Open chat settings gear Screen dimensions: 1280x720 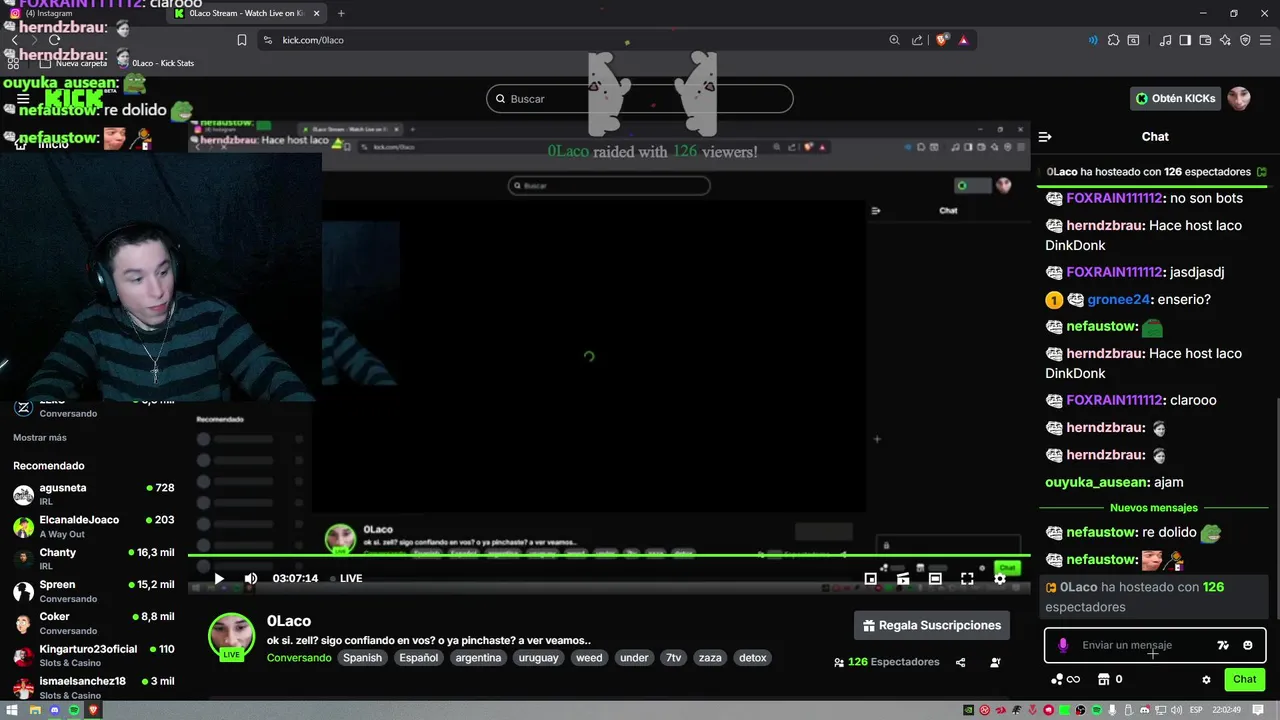click(x=1206, y=679)
